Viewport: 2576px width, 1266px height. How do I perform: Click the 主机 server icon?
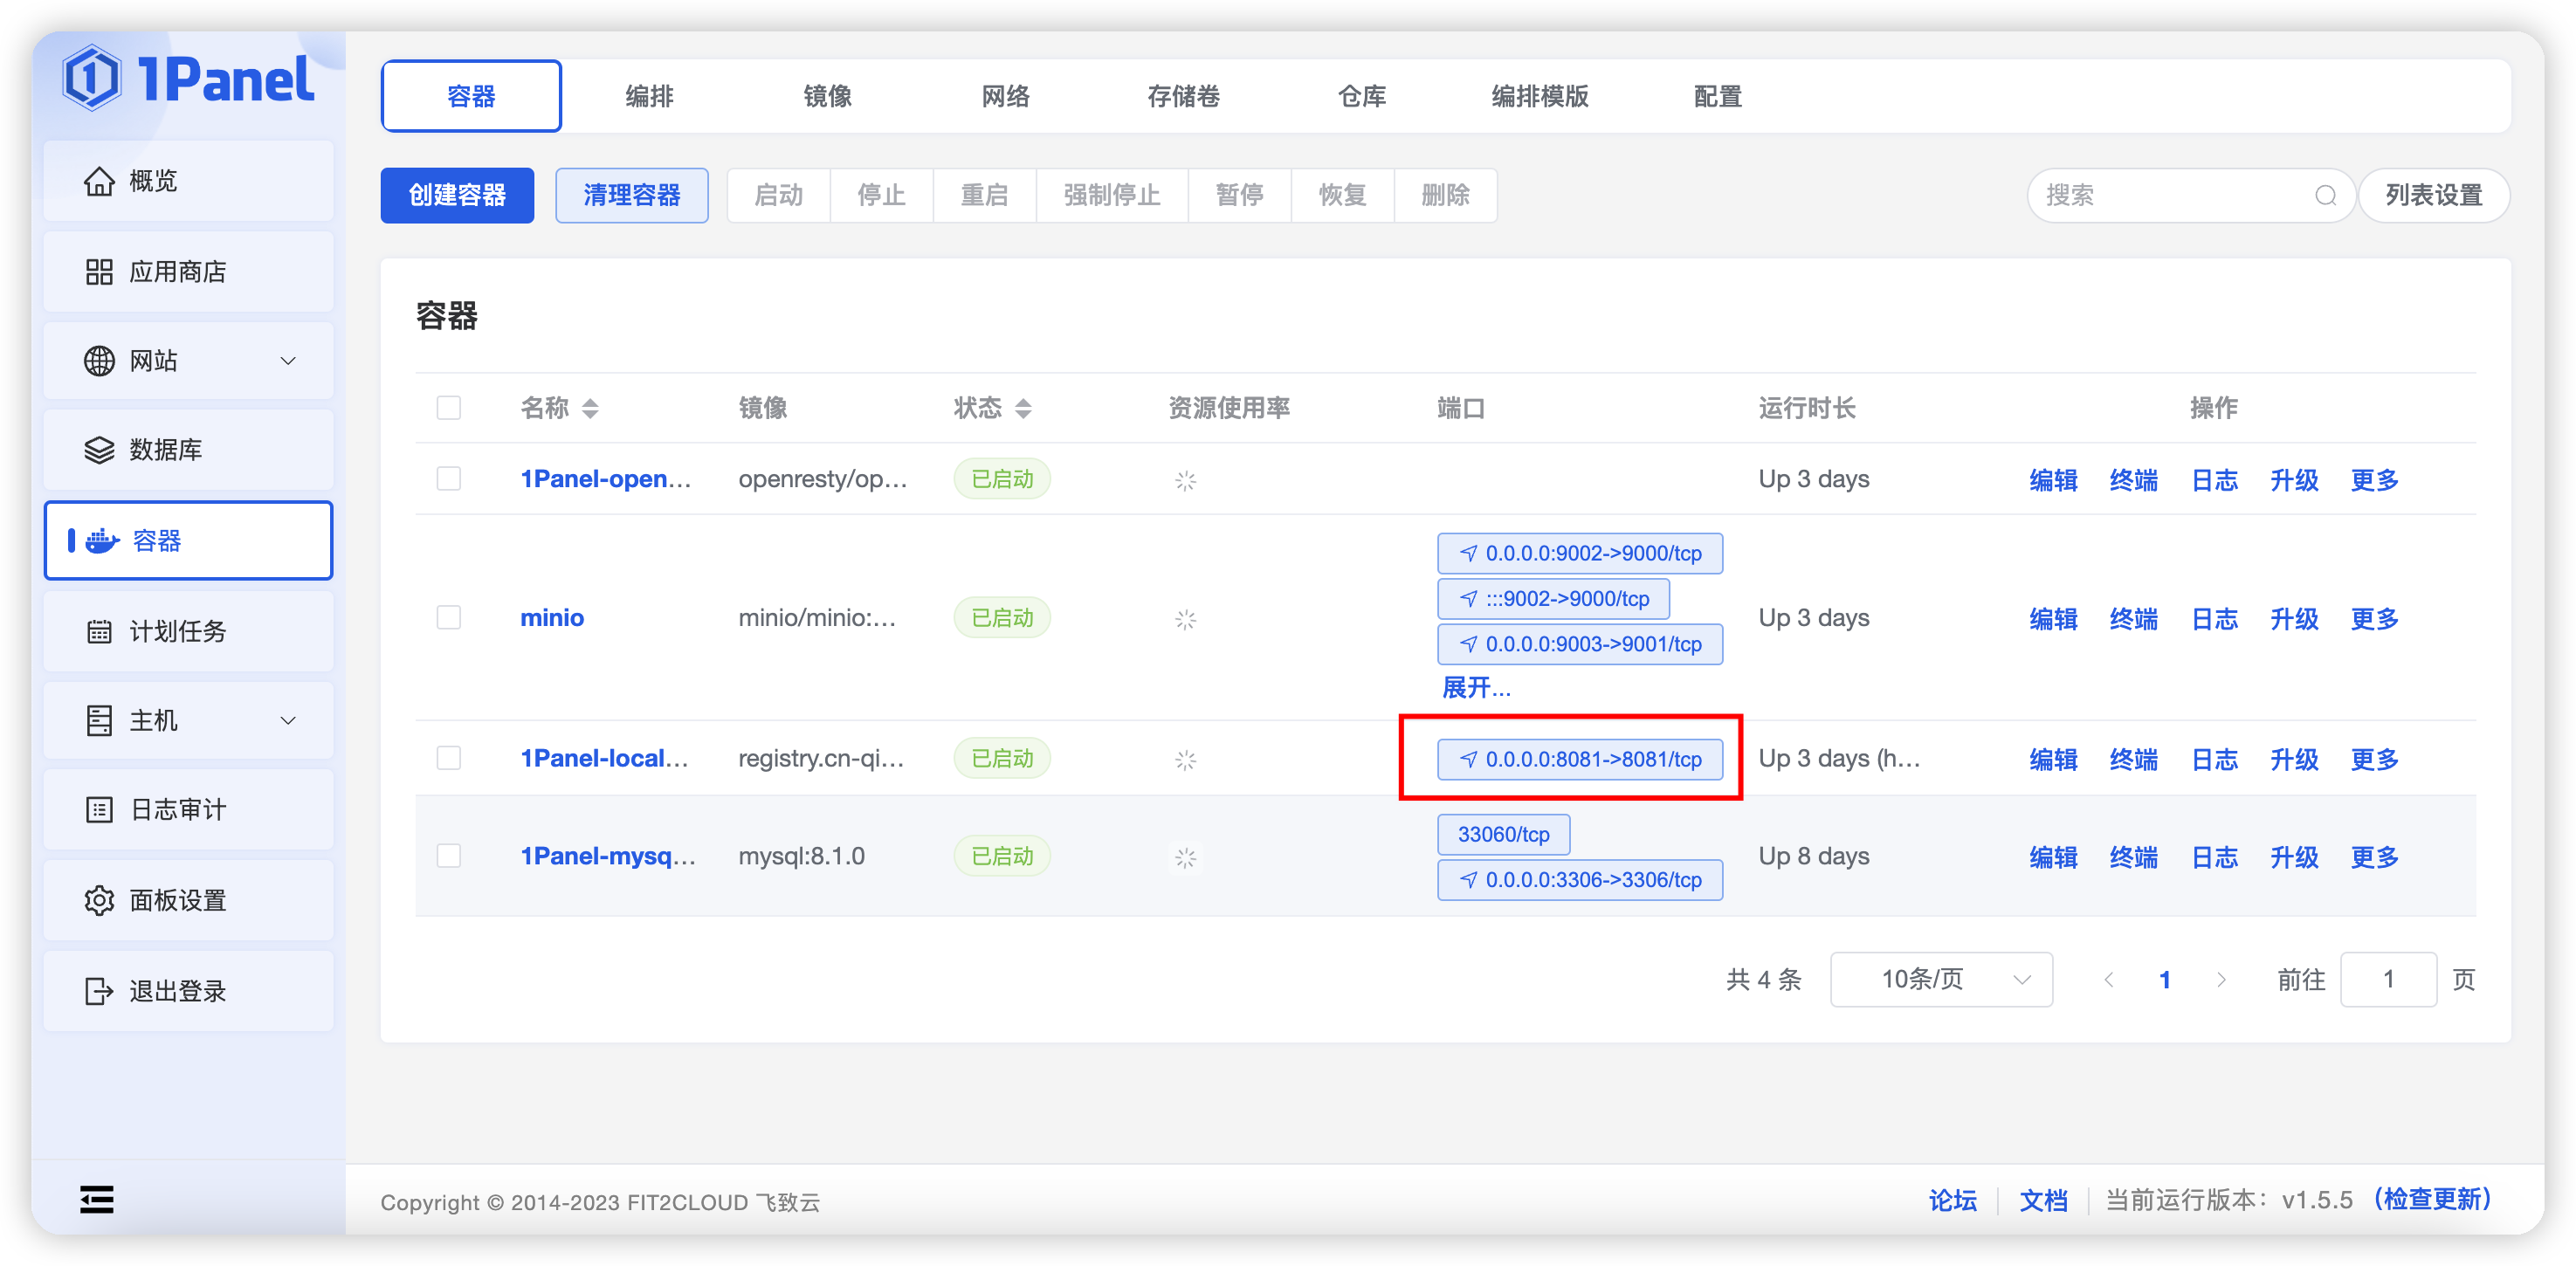pos(99,720)
